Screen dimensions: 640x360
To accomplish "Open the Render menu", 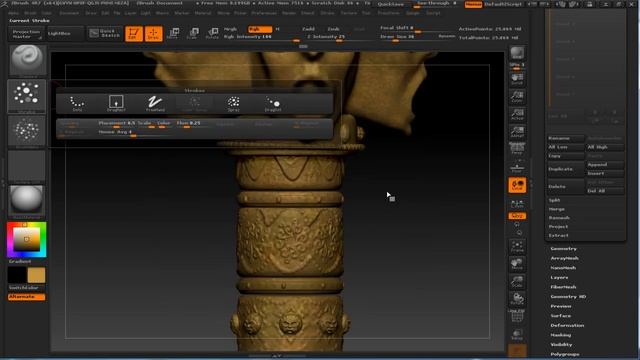I will (289, 13).
